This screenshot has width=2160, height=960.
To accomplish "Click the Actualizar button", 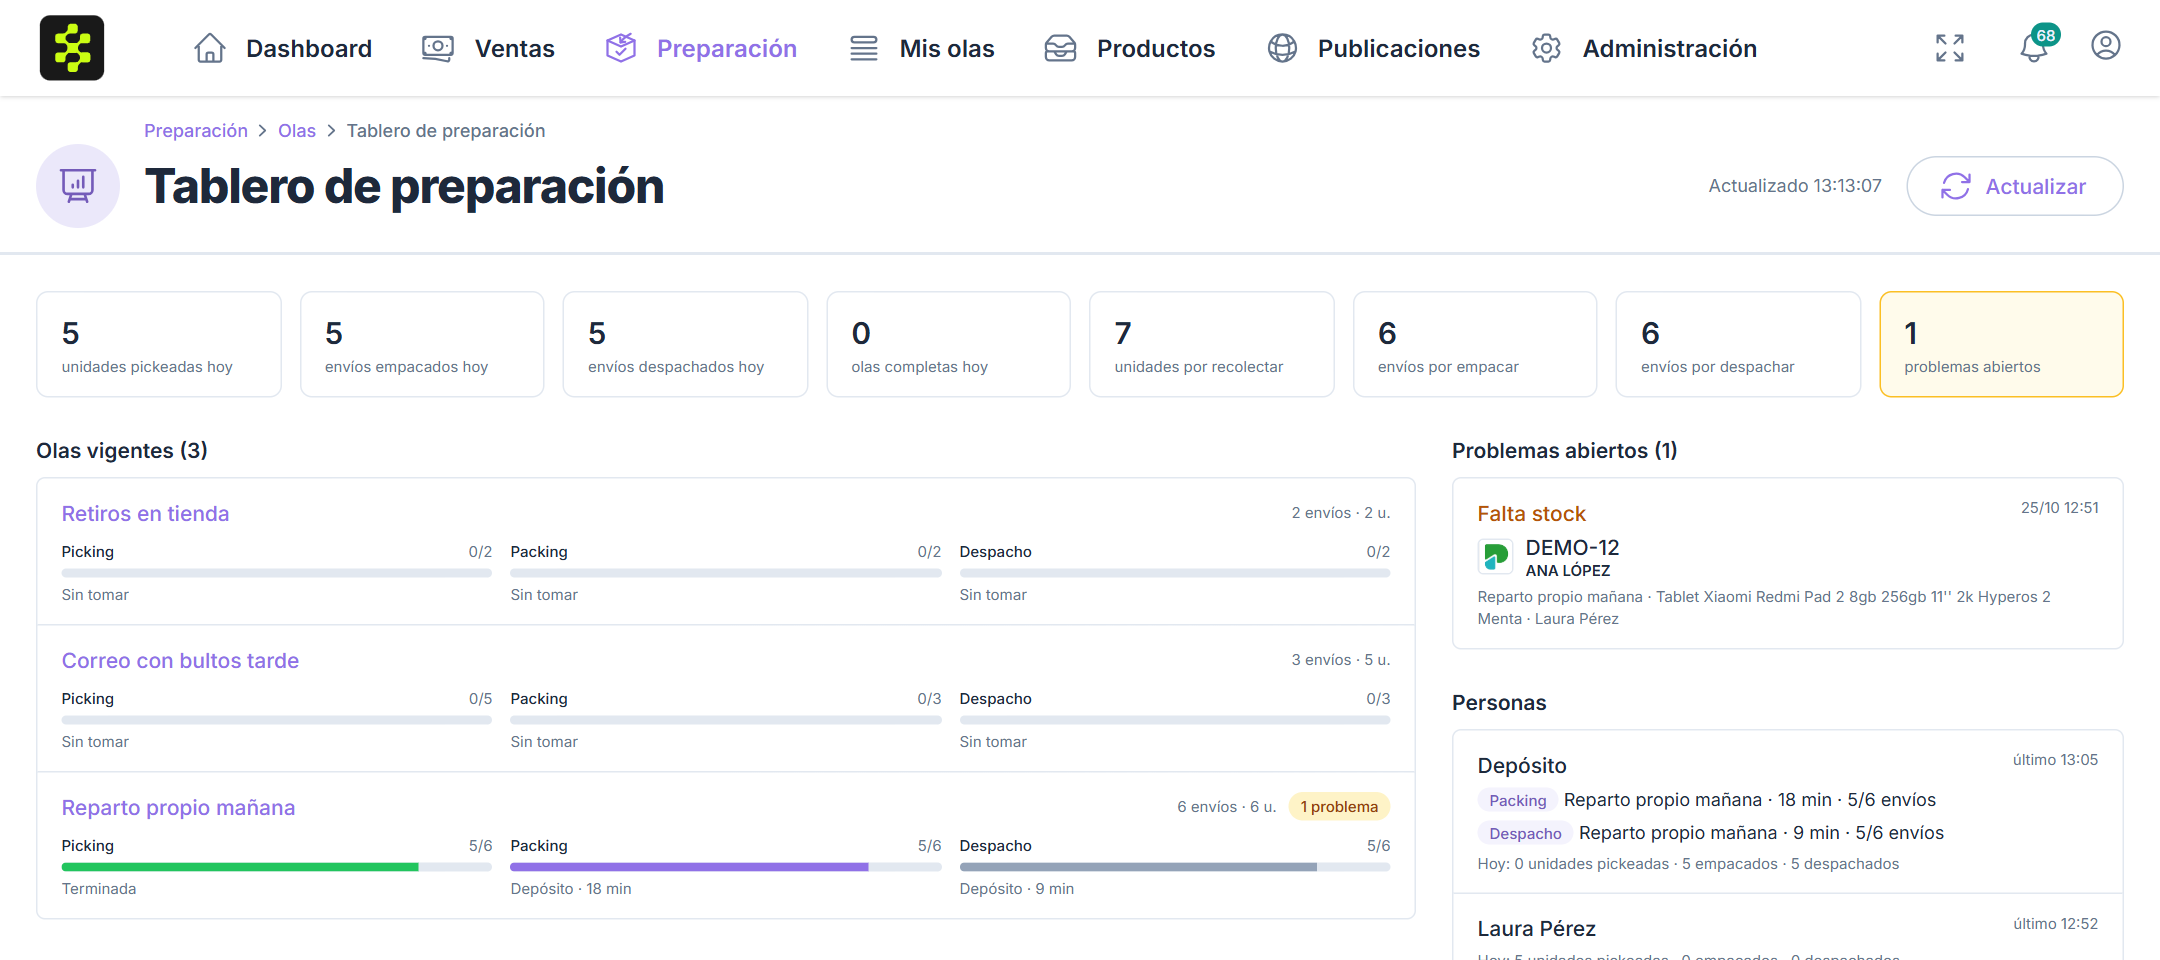I will [x=2015, y=186].
